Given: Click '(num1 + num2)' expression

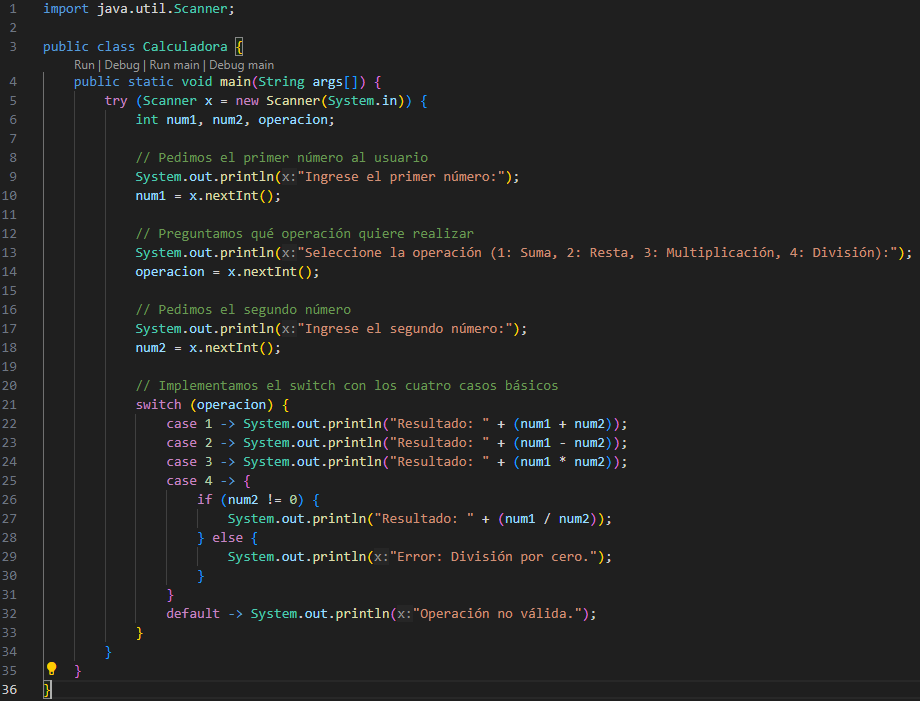Looking at the screenshot, I should pyautogui.click(x=563, y=424).
